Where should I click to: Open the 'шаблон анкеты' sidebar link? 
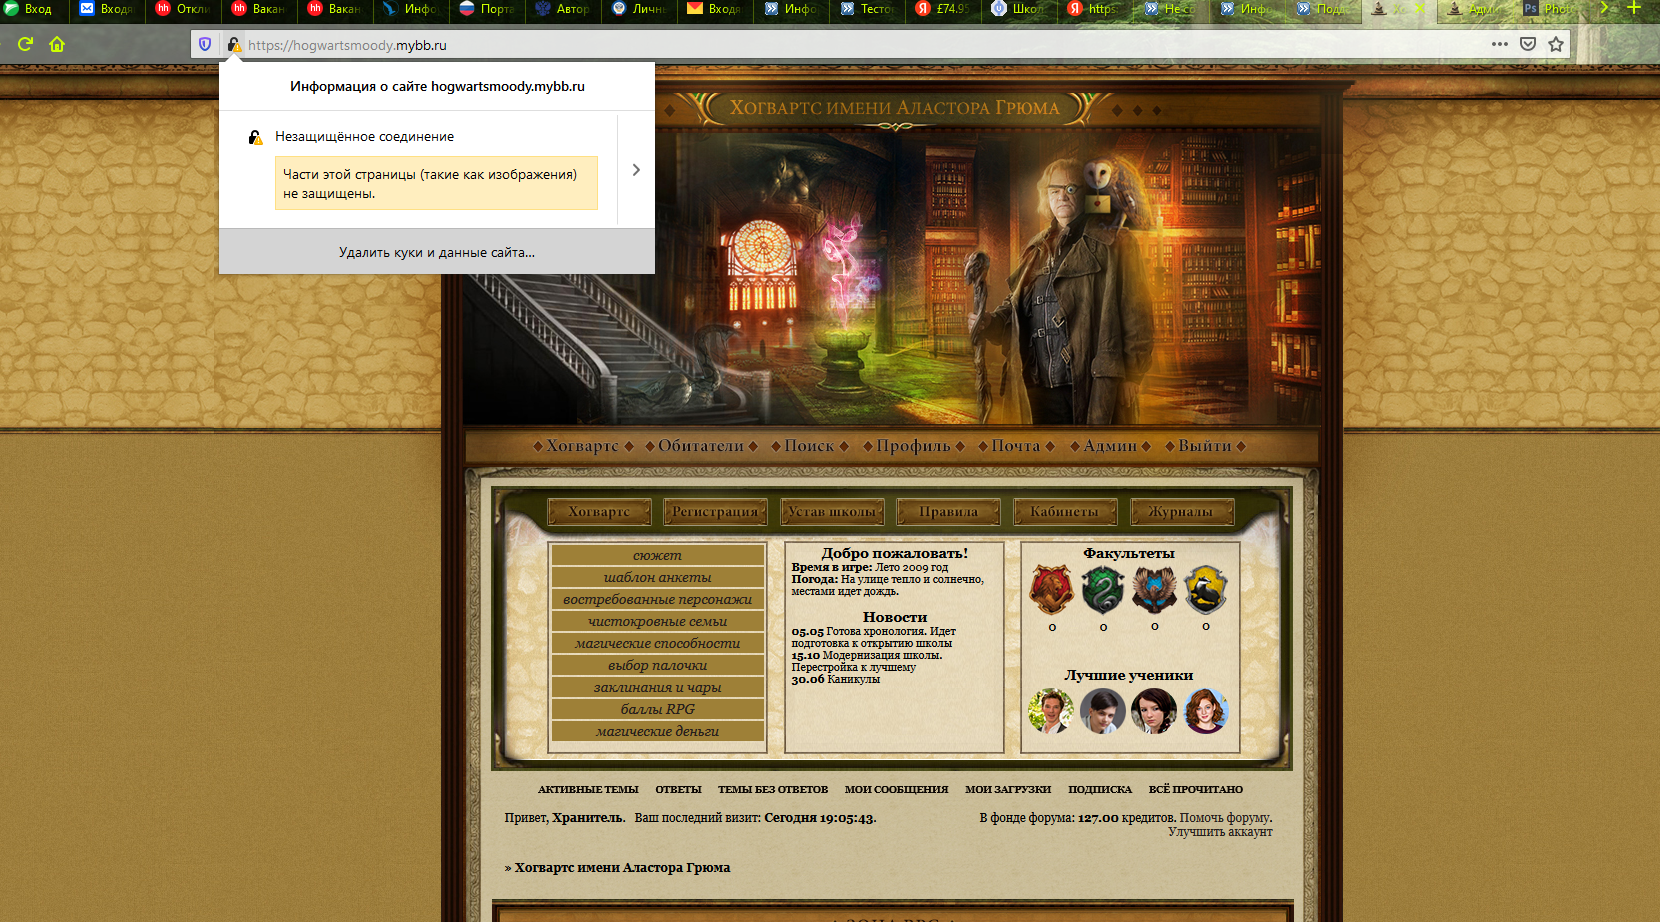[657, 577]
